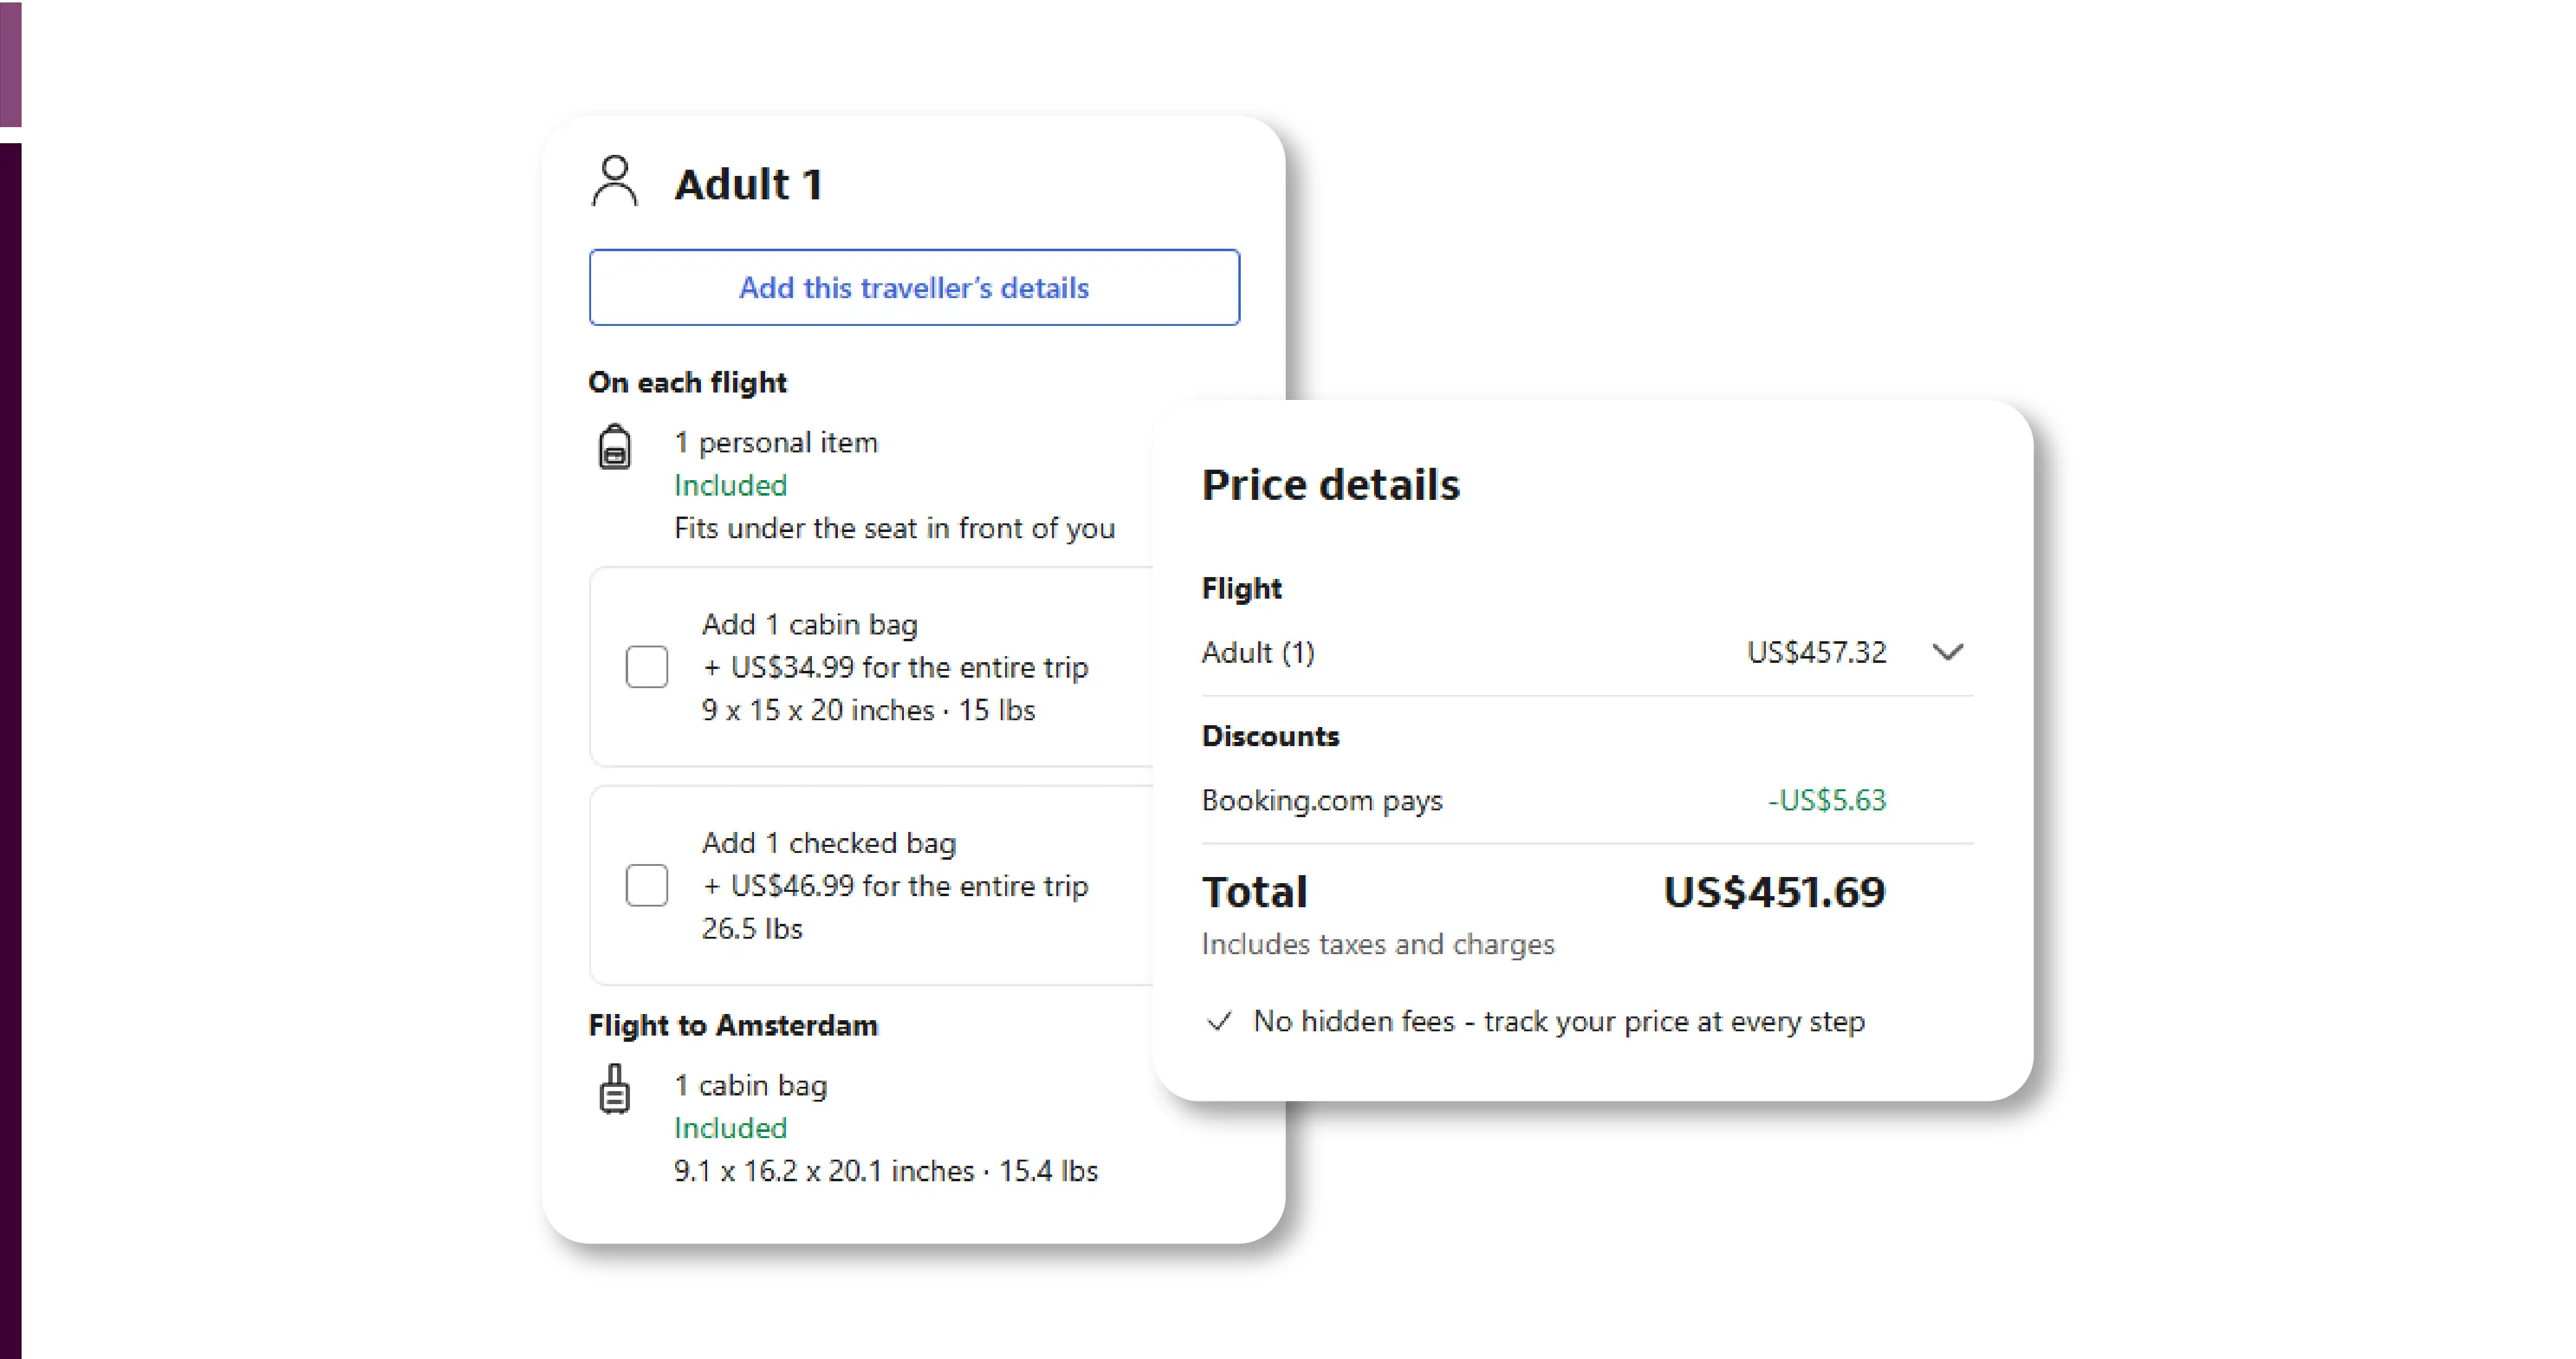Click the US$451.69 total amount
The width and height of the screenshot is (2576, 1359).
pos(1774,892)
